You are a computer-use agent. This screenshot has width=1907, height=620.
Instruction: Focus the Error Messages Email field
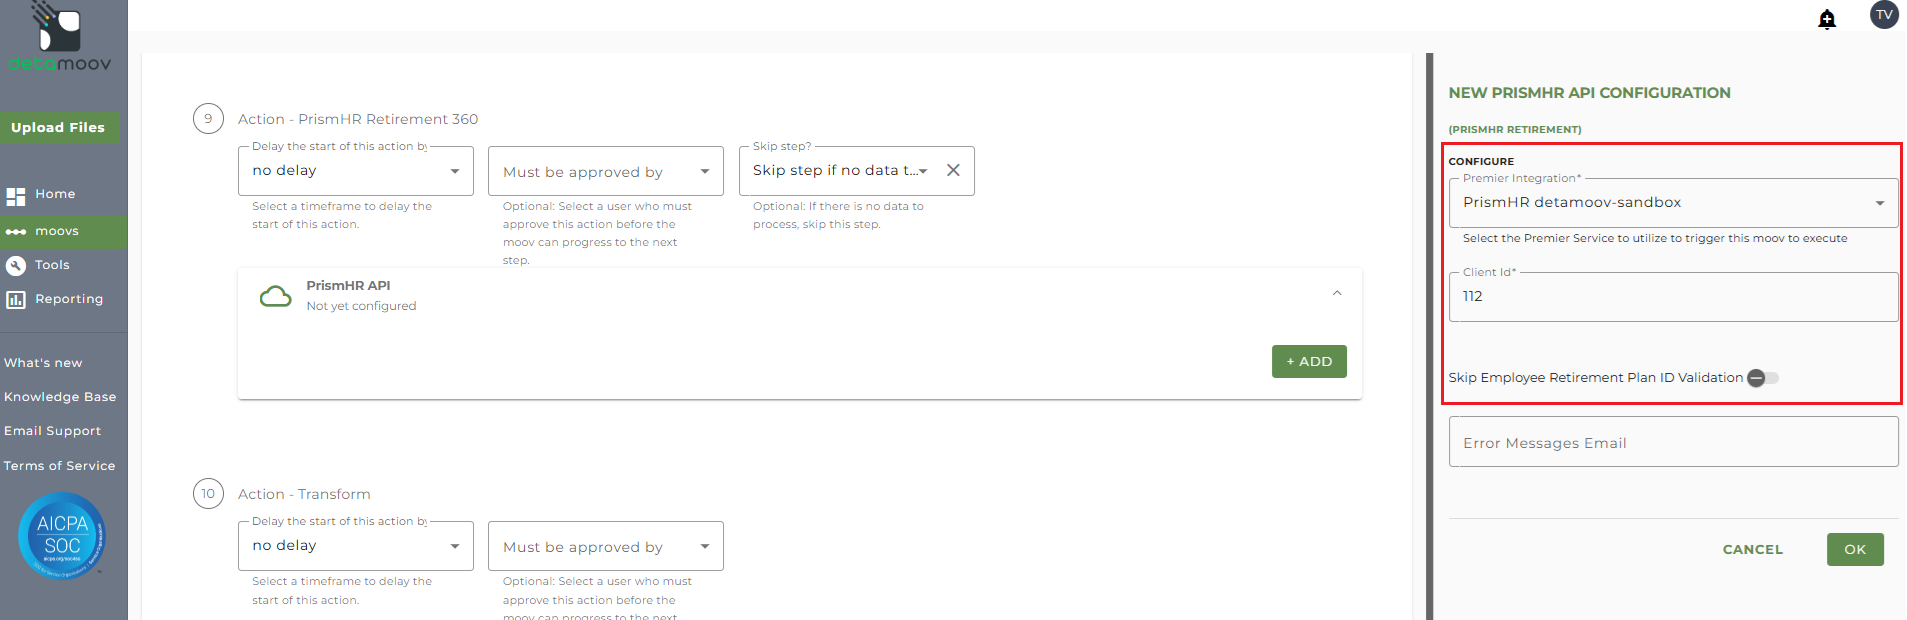tap(1673, 442)
